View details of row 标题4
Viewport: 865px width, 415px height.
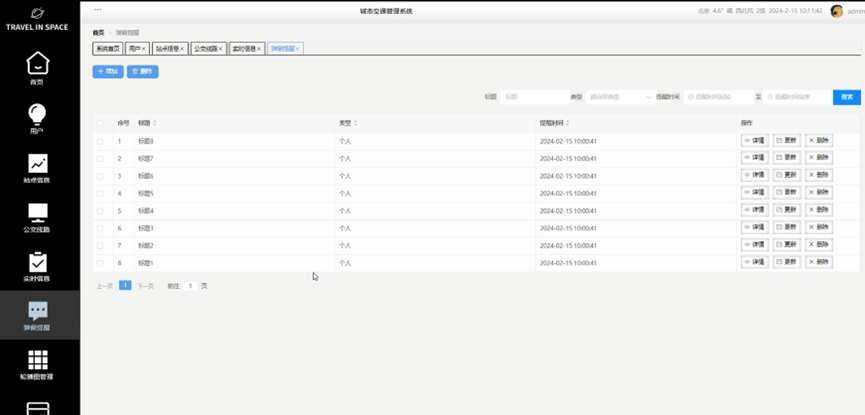[754, 210]
